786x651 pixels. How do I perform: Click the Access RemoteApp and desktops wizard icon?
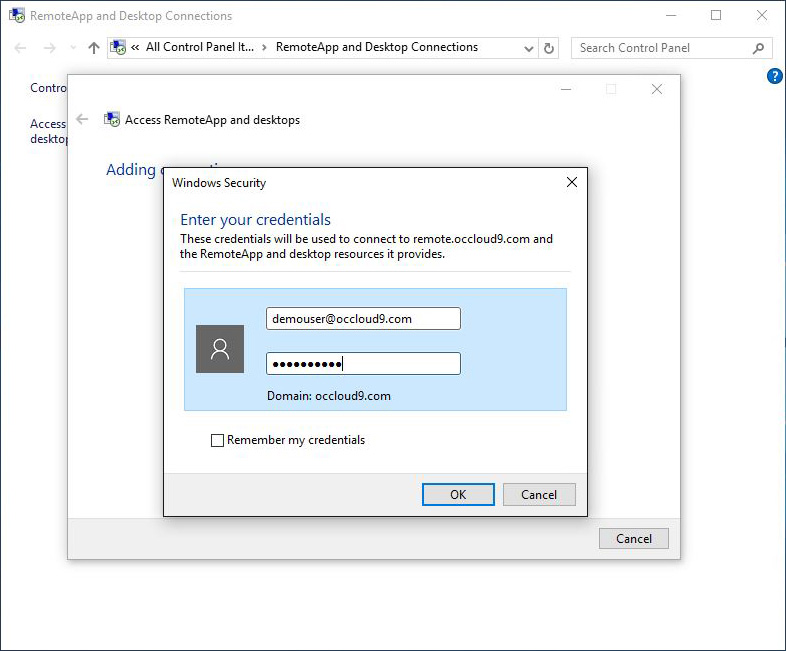pyautogui.click(x=112, y=119)
